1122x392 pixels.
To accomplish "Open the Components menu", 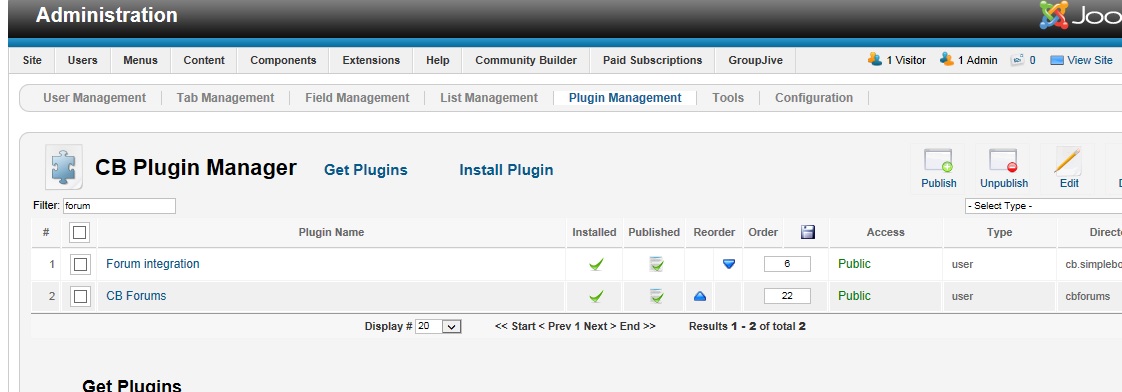I will pyautogui.click(x=283, y=60).
